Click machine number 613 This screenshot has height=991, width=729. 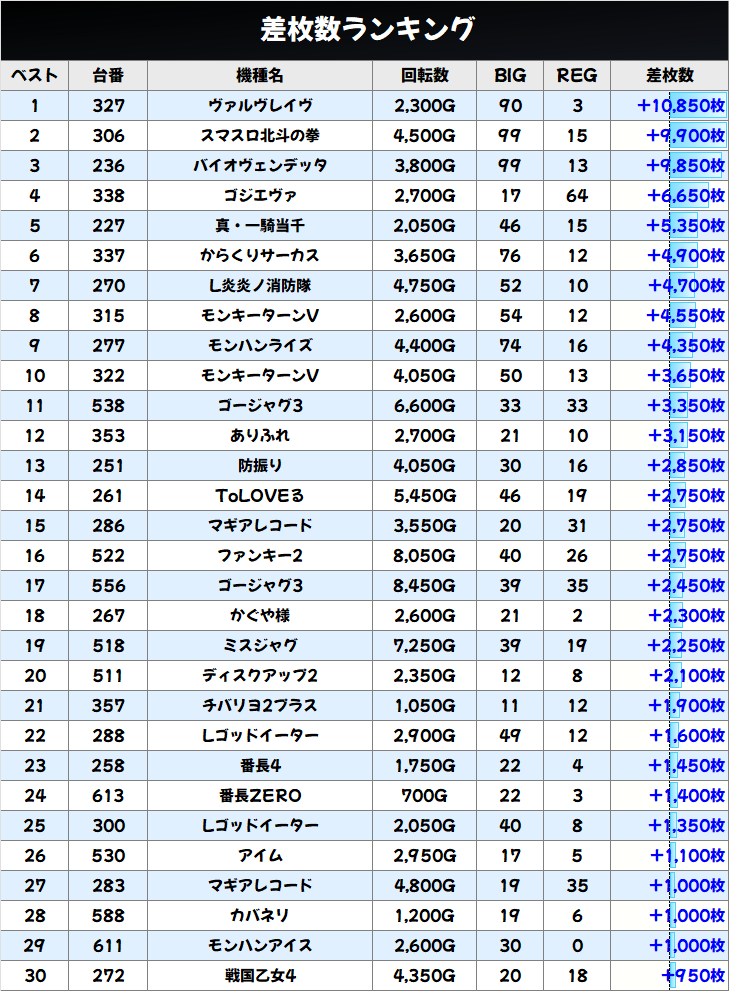108,796
